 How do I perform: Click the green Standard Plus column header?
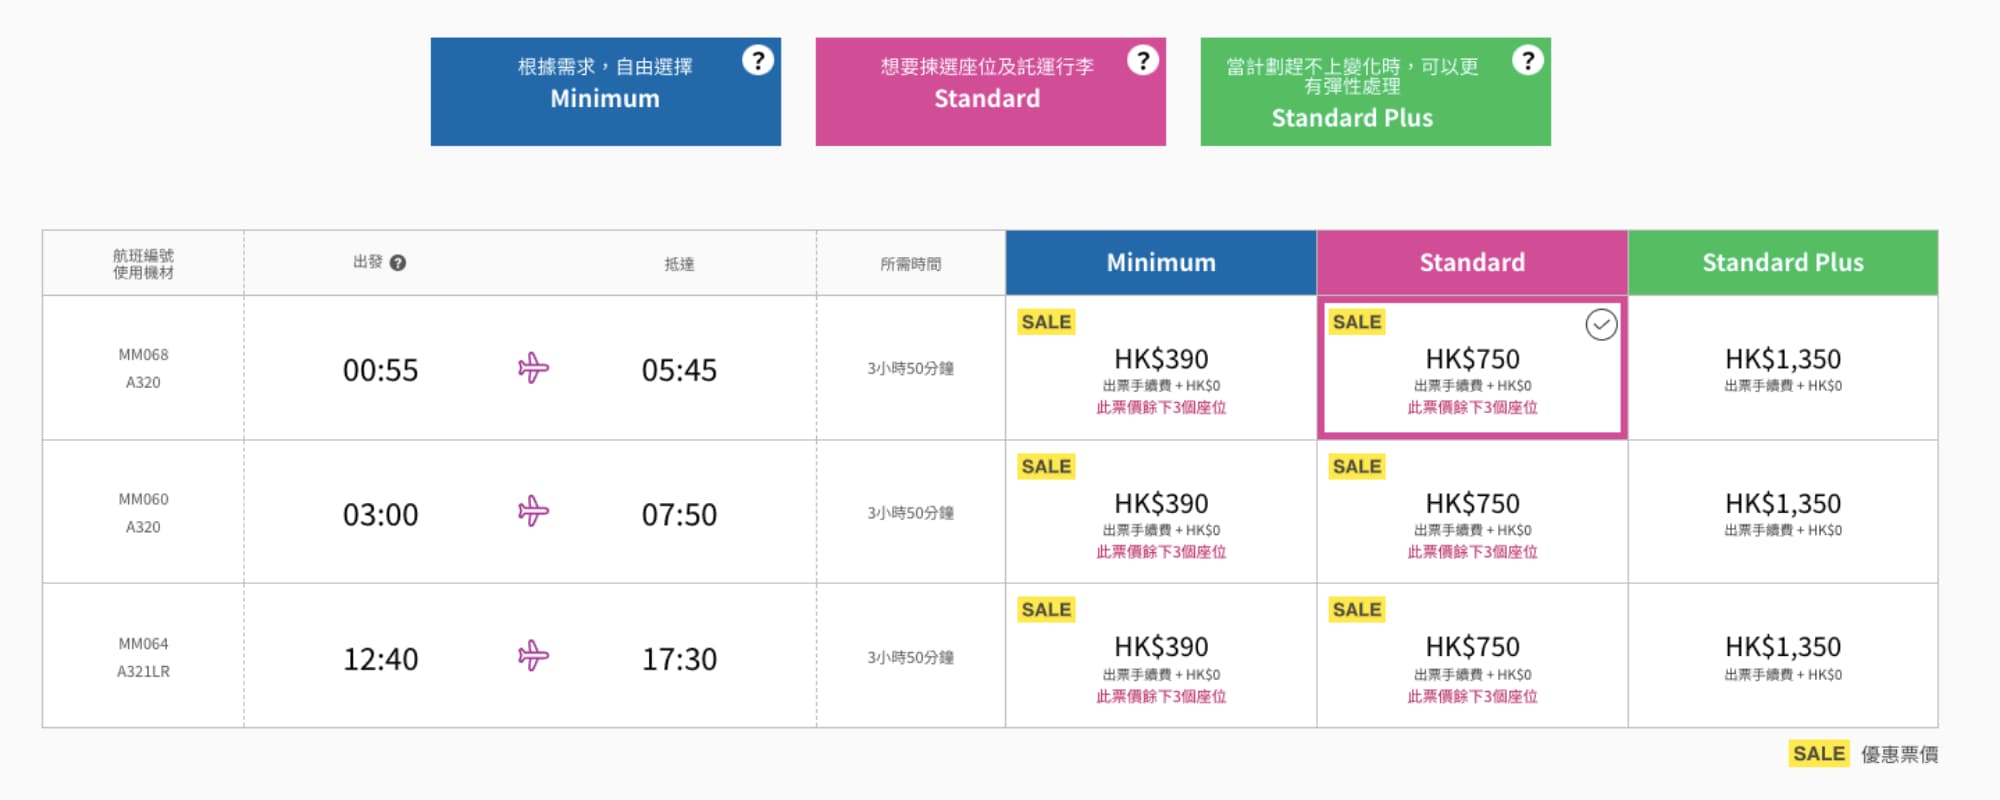coord(1783,263)
